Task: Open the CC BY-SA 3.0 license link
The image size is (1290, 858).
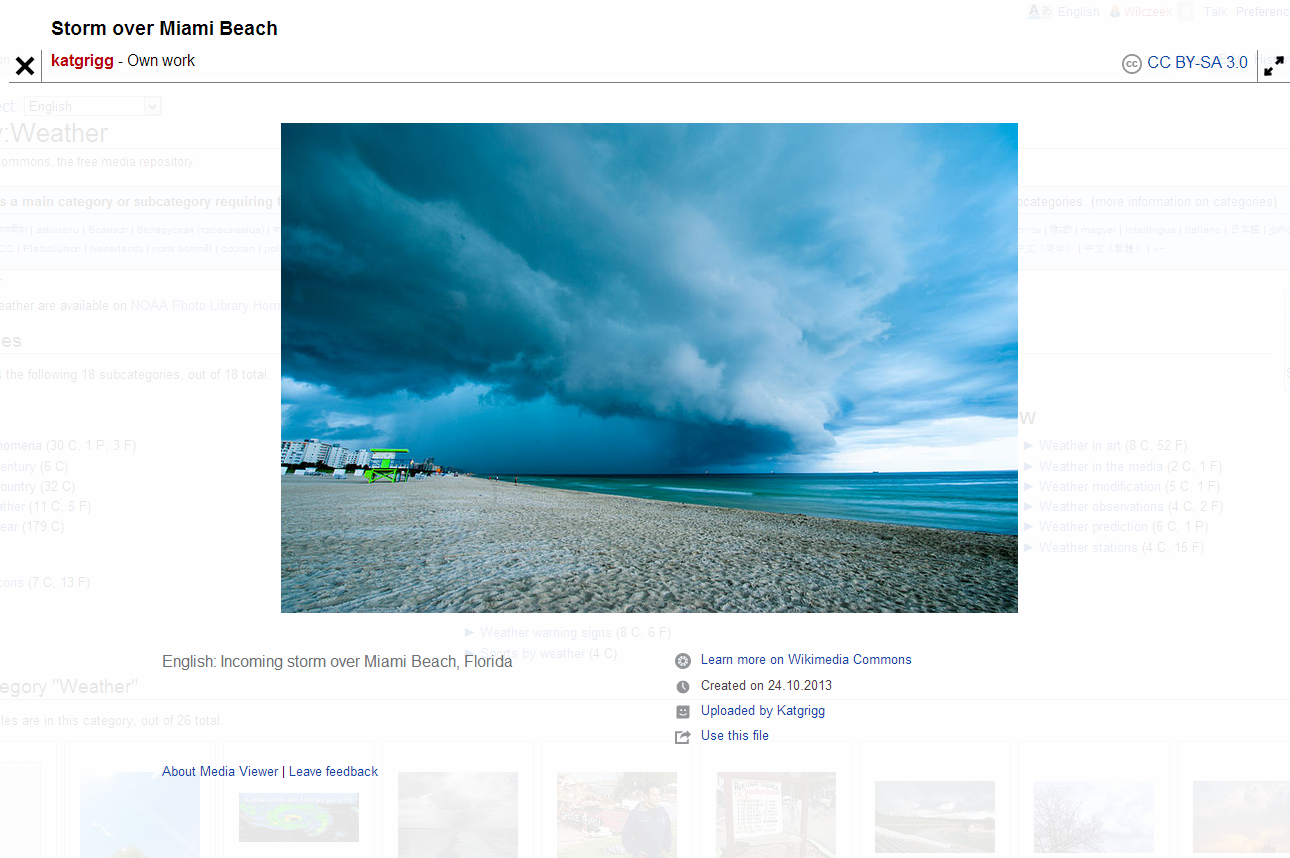Action: (1197, 63)
